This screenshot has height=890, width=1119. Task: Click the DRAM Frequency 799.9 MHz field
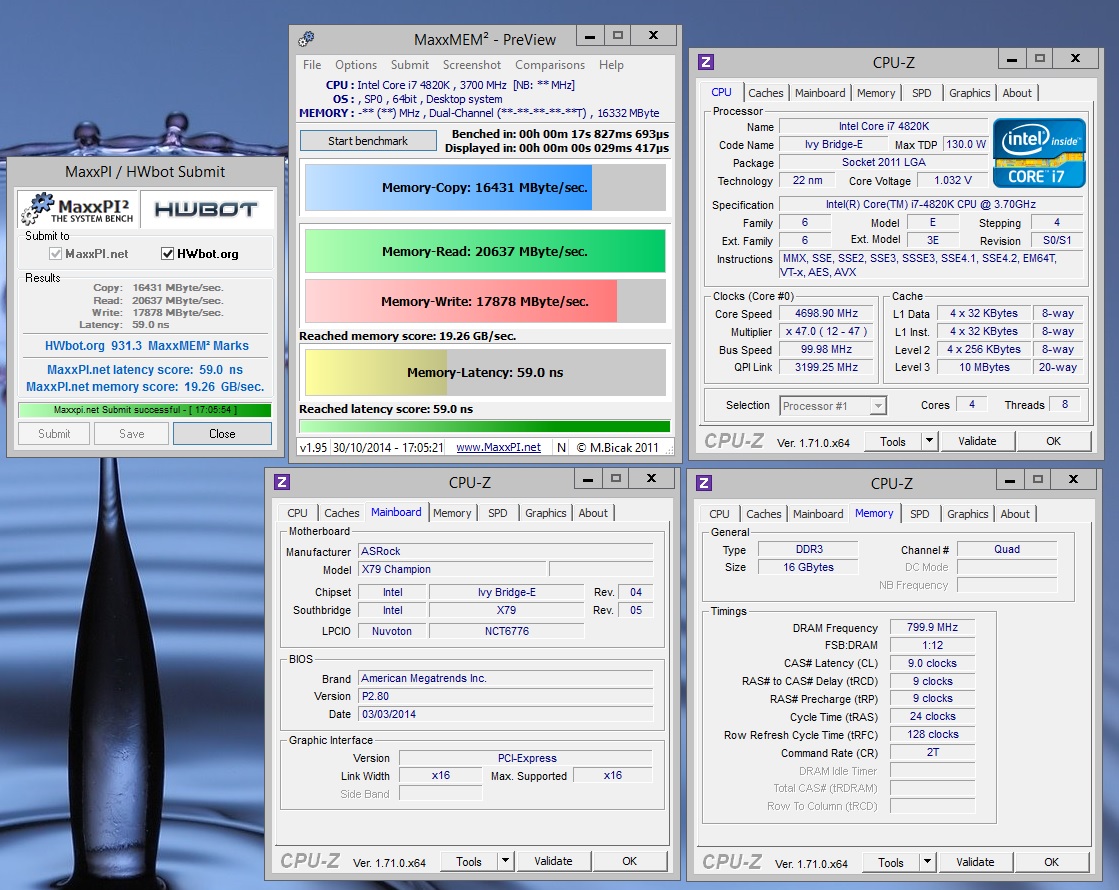[932, 627]
